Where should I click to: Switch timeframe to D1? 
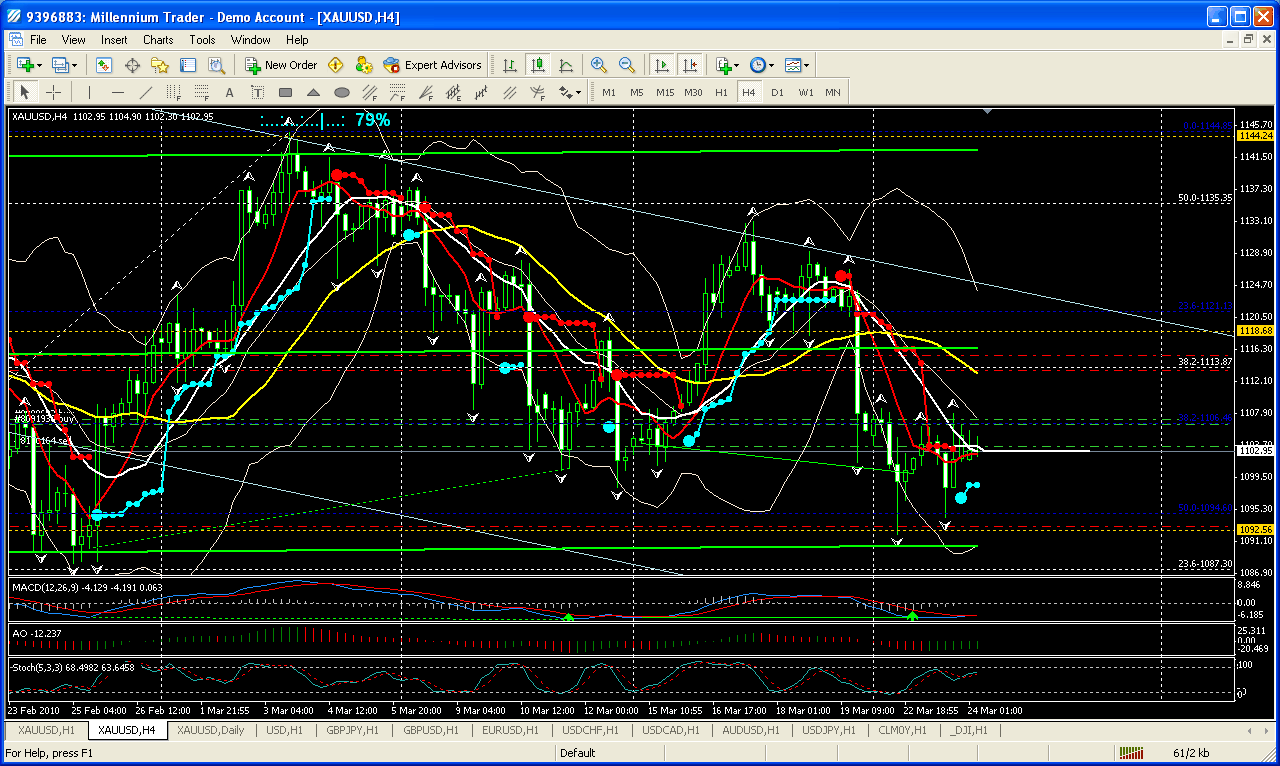777,92
